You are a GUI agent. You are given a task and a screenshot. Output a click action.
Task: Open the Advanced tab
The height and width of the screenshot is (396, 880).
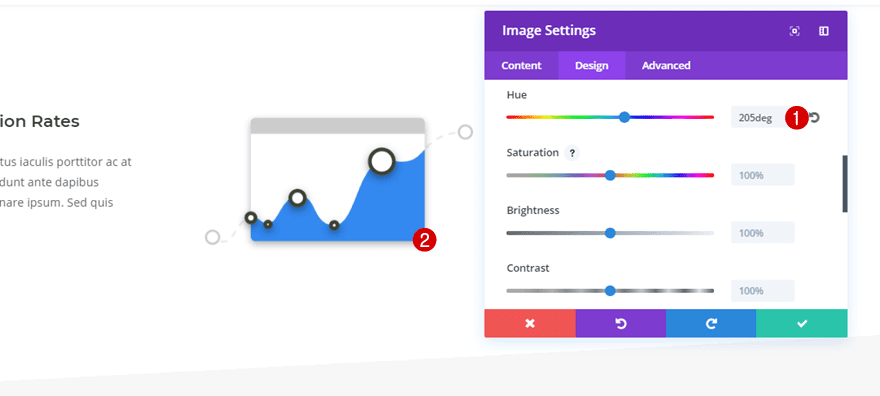pos(666,66)
